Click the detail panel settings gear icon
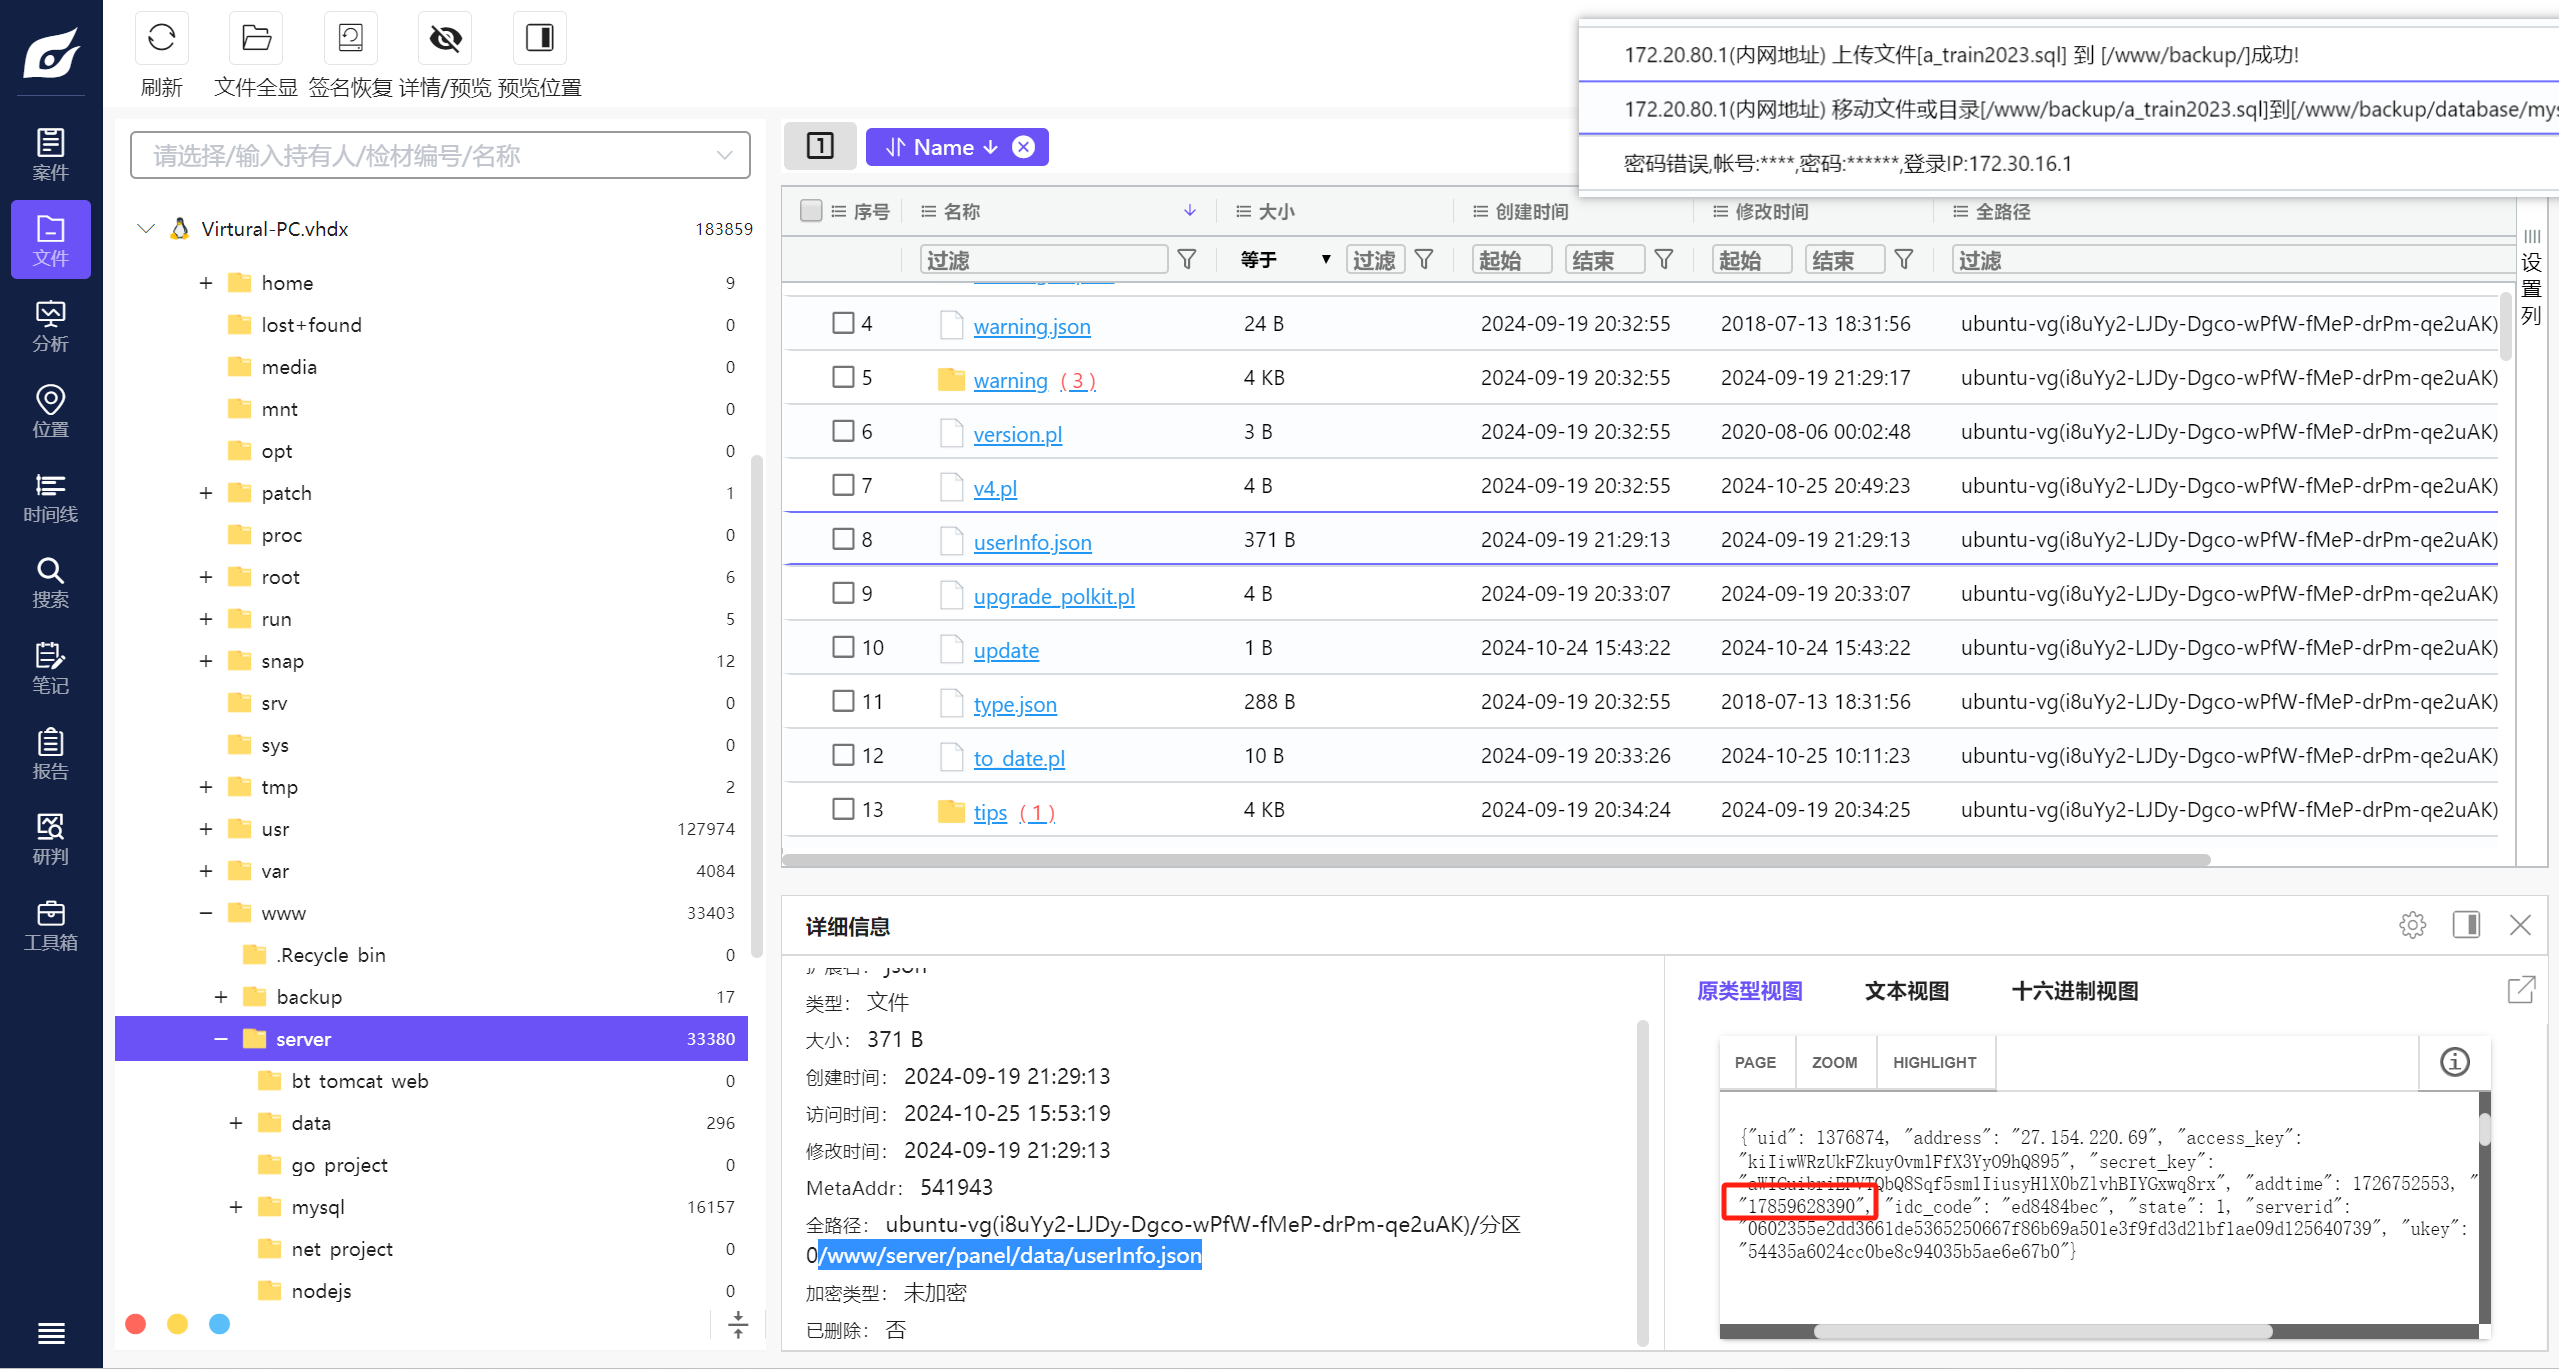Screen dimensions: 2559x1369 coord(2412,925)
